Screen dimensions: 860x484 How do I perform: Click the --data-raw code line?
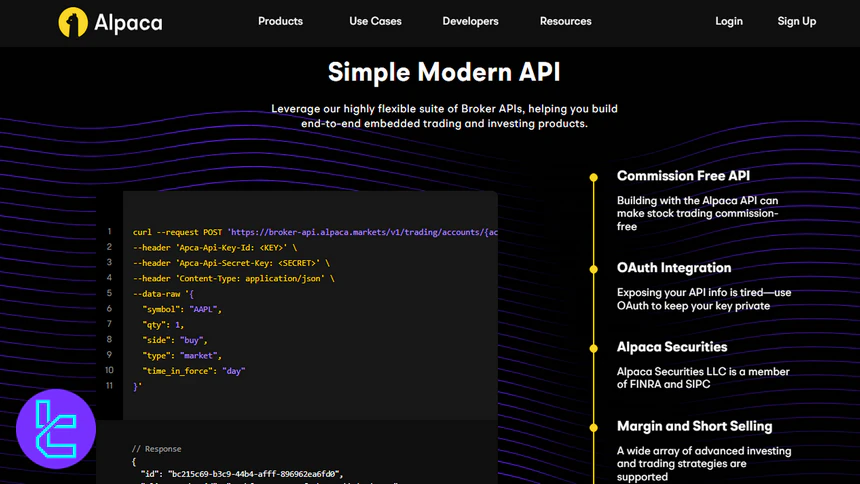point(163,294)
